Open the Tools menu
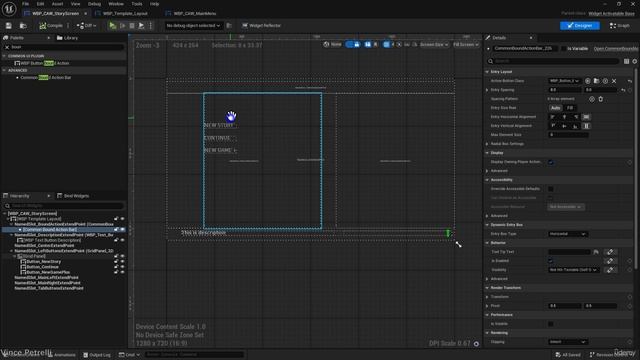 pos(137,4)
